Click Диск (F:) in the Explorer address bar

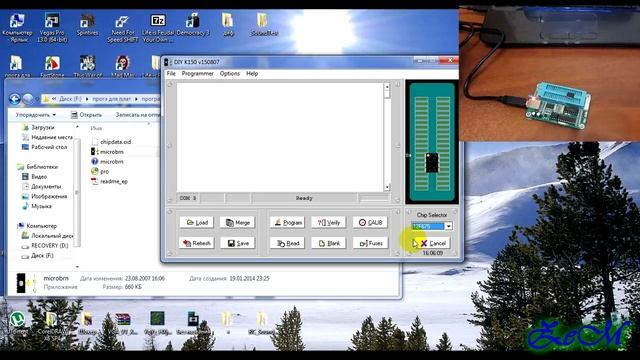[x=70, y=99]
